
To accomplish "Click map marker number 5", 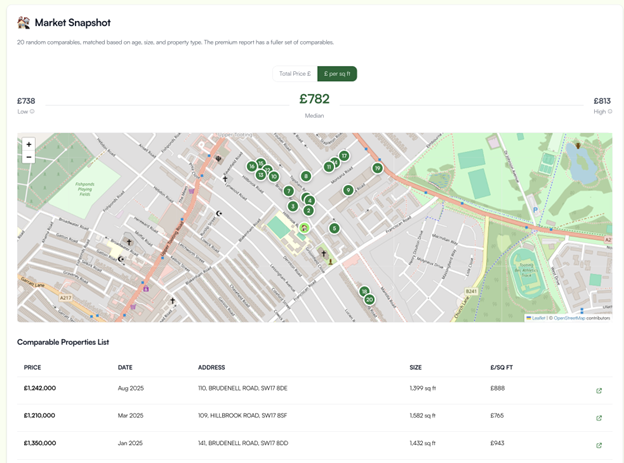I will [334, 228].
